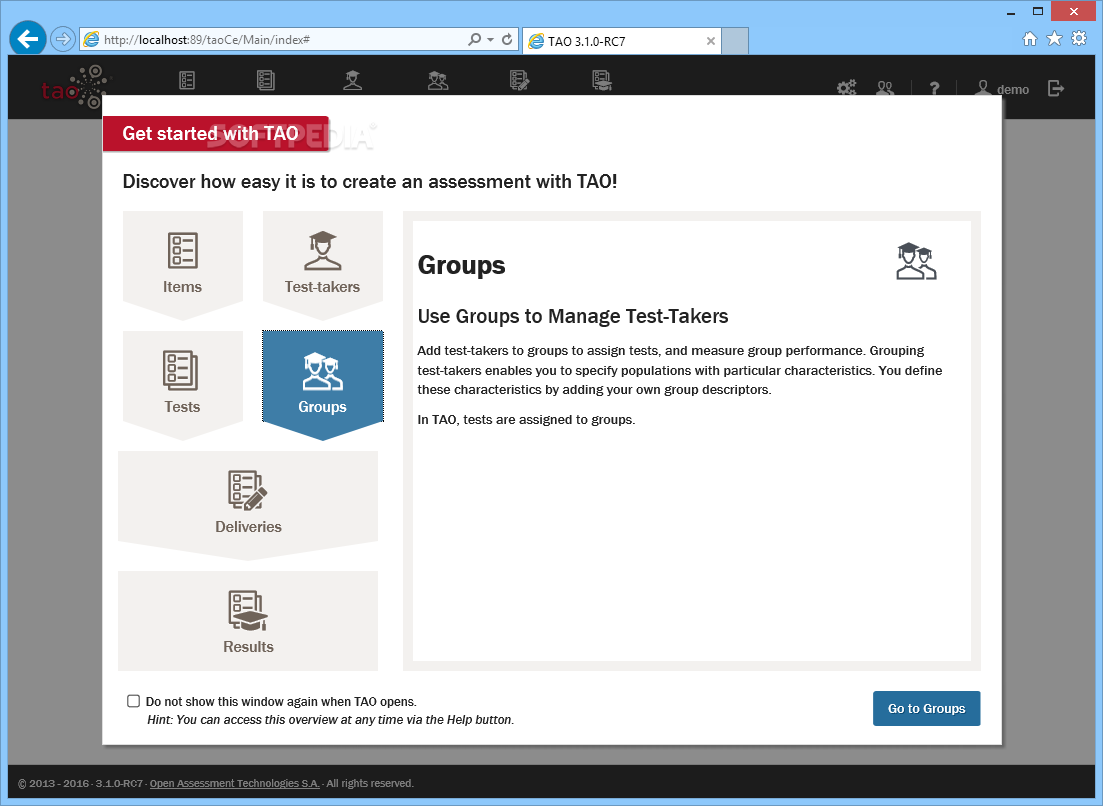The height and width of the screenshot is (806, 1103).
Task: Select the Tests card
Action: coord(183,383)
